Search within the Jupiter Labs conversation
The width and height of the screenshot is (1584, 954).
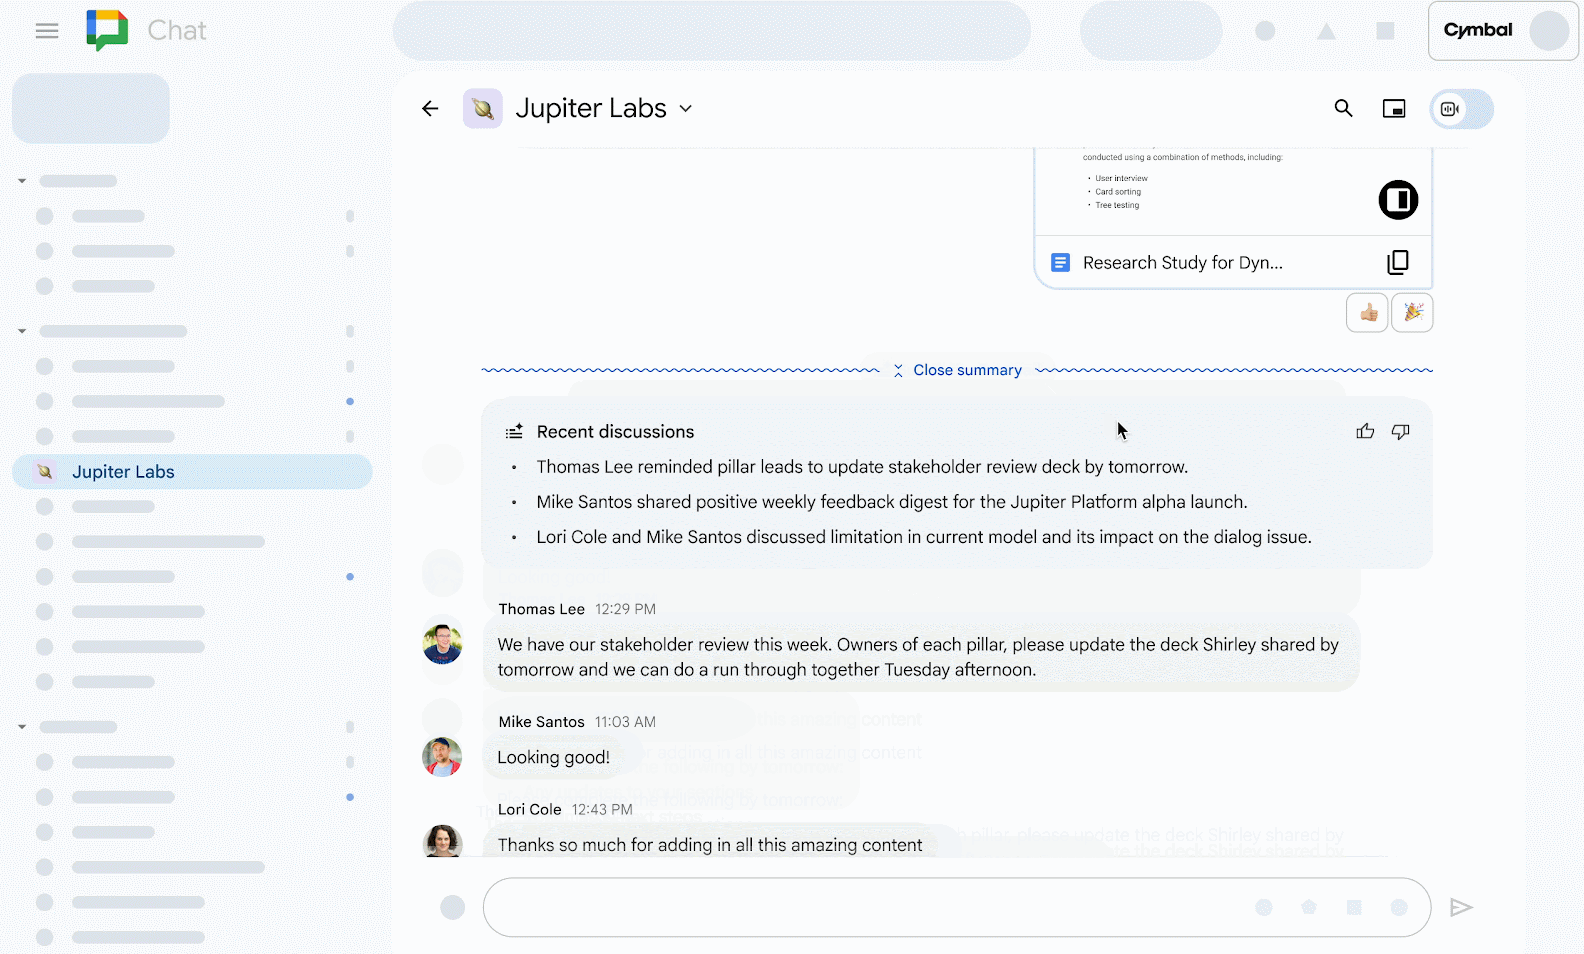[x=1343, y=109]
